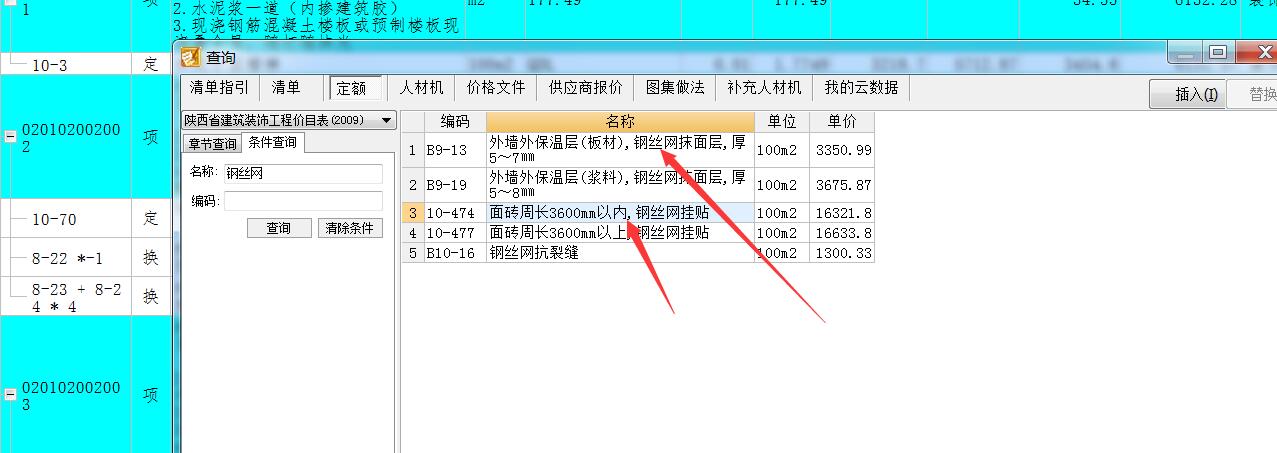Switch to the 清单 tab
Screen dimensions: 1277x453
pos(286,88)
